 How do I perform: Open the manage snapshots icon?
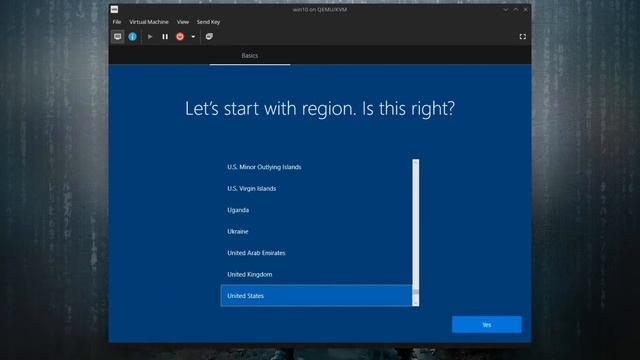pos(209,37)
